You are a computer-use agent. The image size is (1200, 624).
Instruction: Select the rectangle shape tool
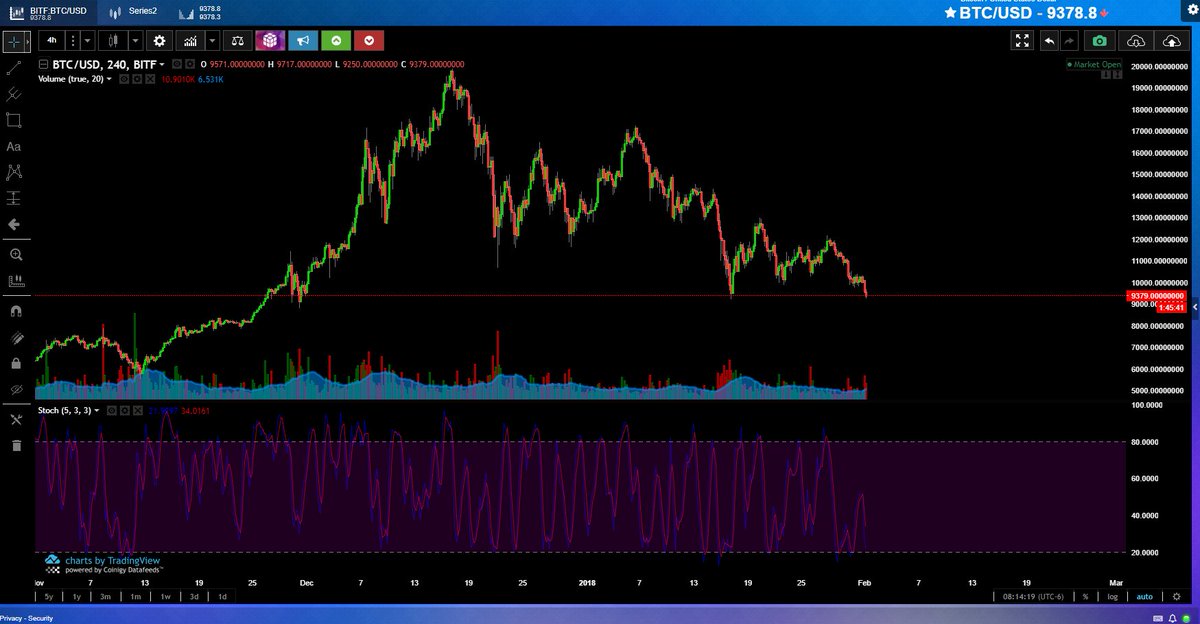point(14,120)
